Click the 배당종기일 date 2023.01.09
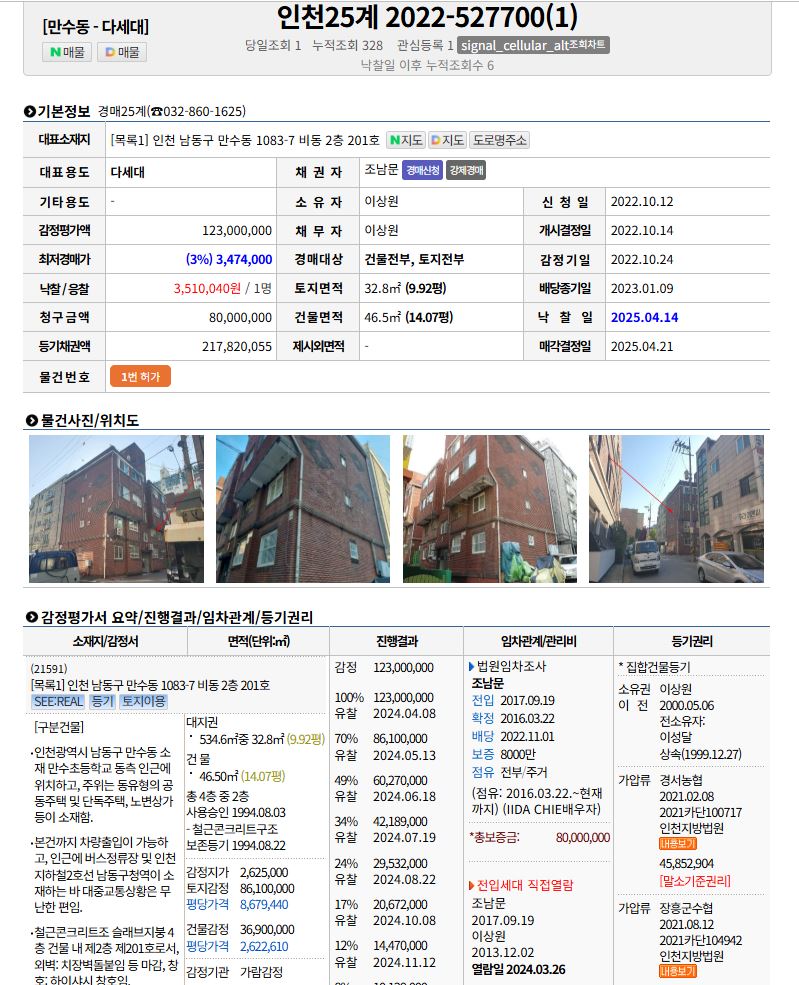This screenshot has height=985, width=799. coord(642,289)
